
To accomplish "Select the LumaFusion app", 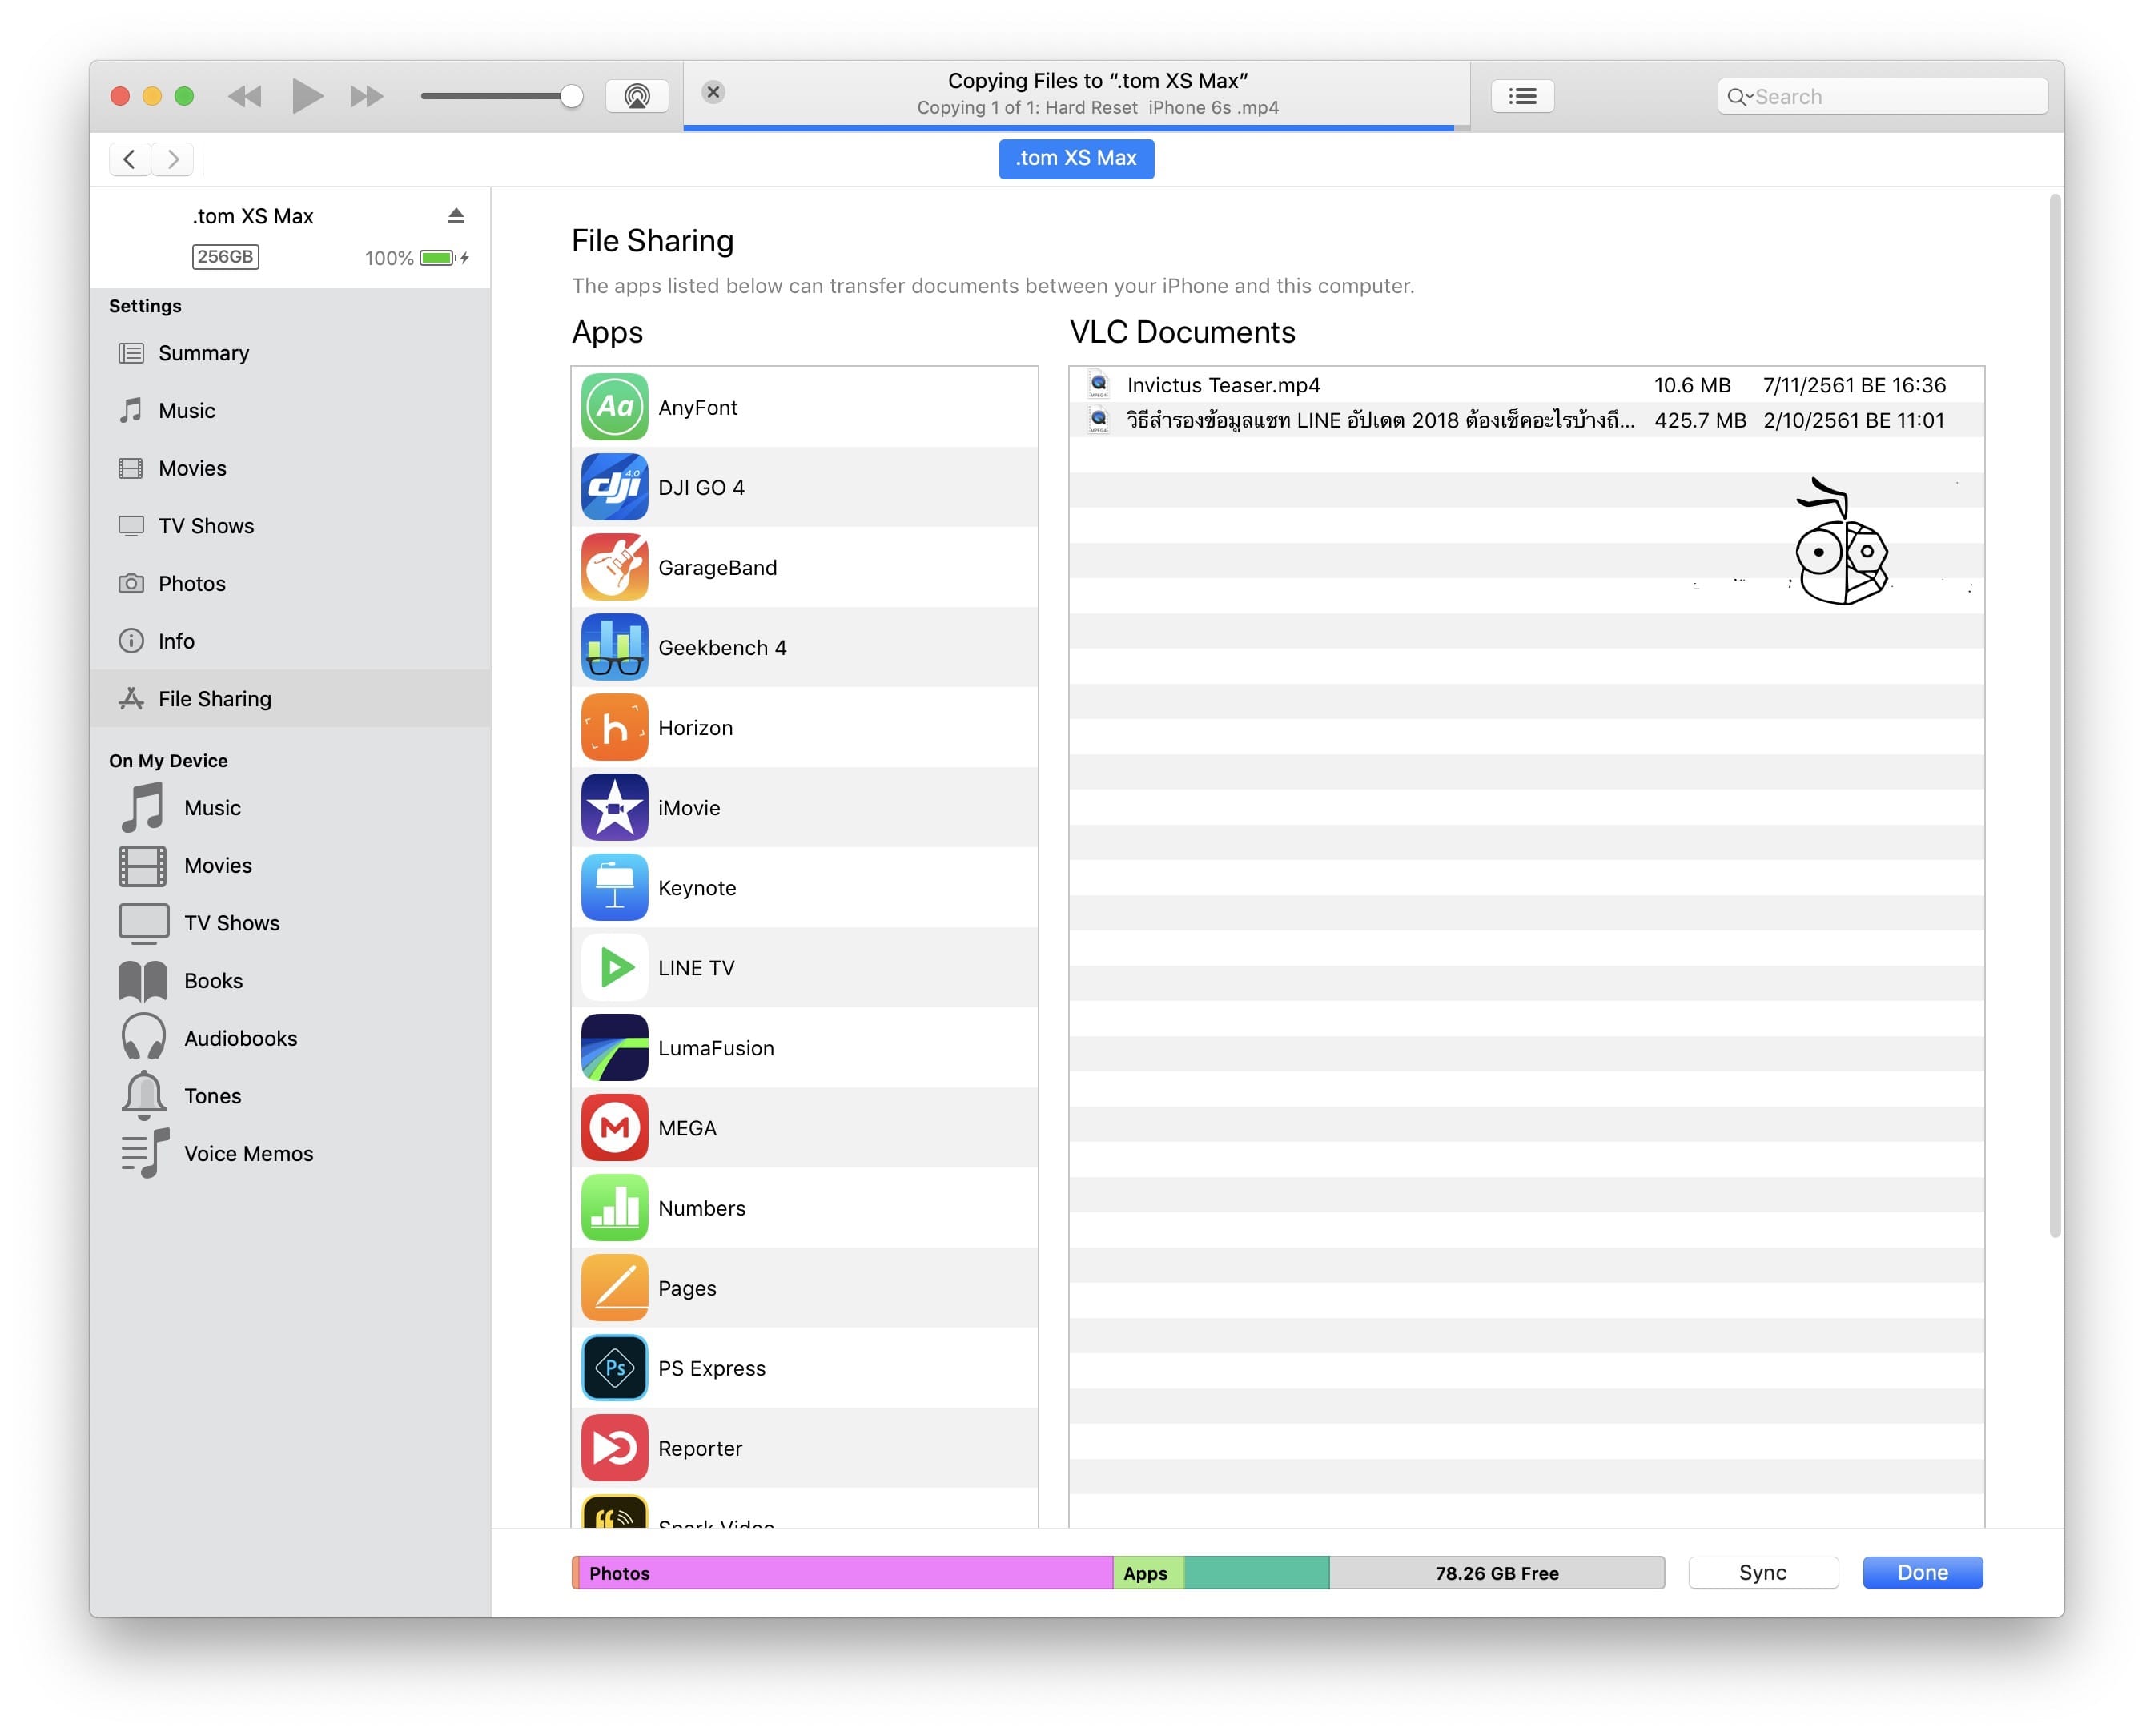I will 715,1048.
